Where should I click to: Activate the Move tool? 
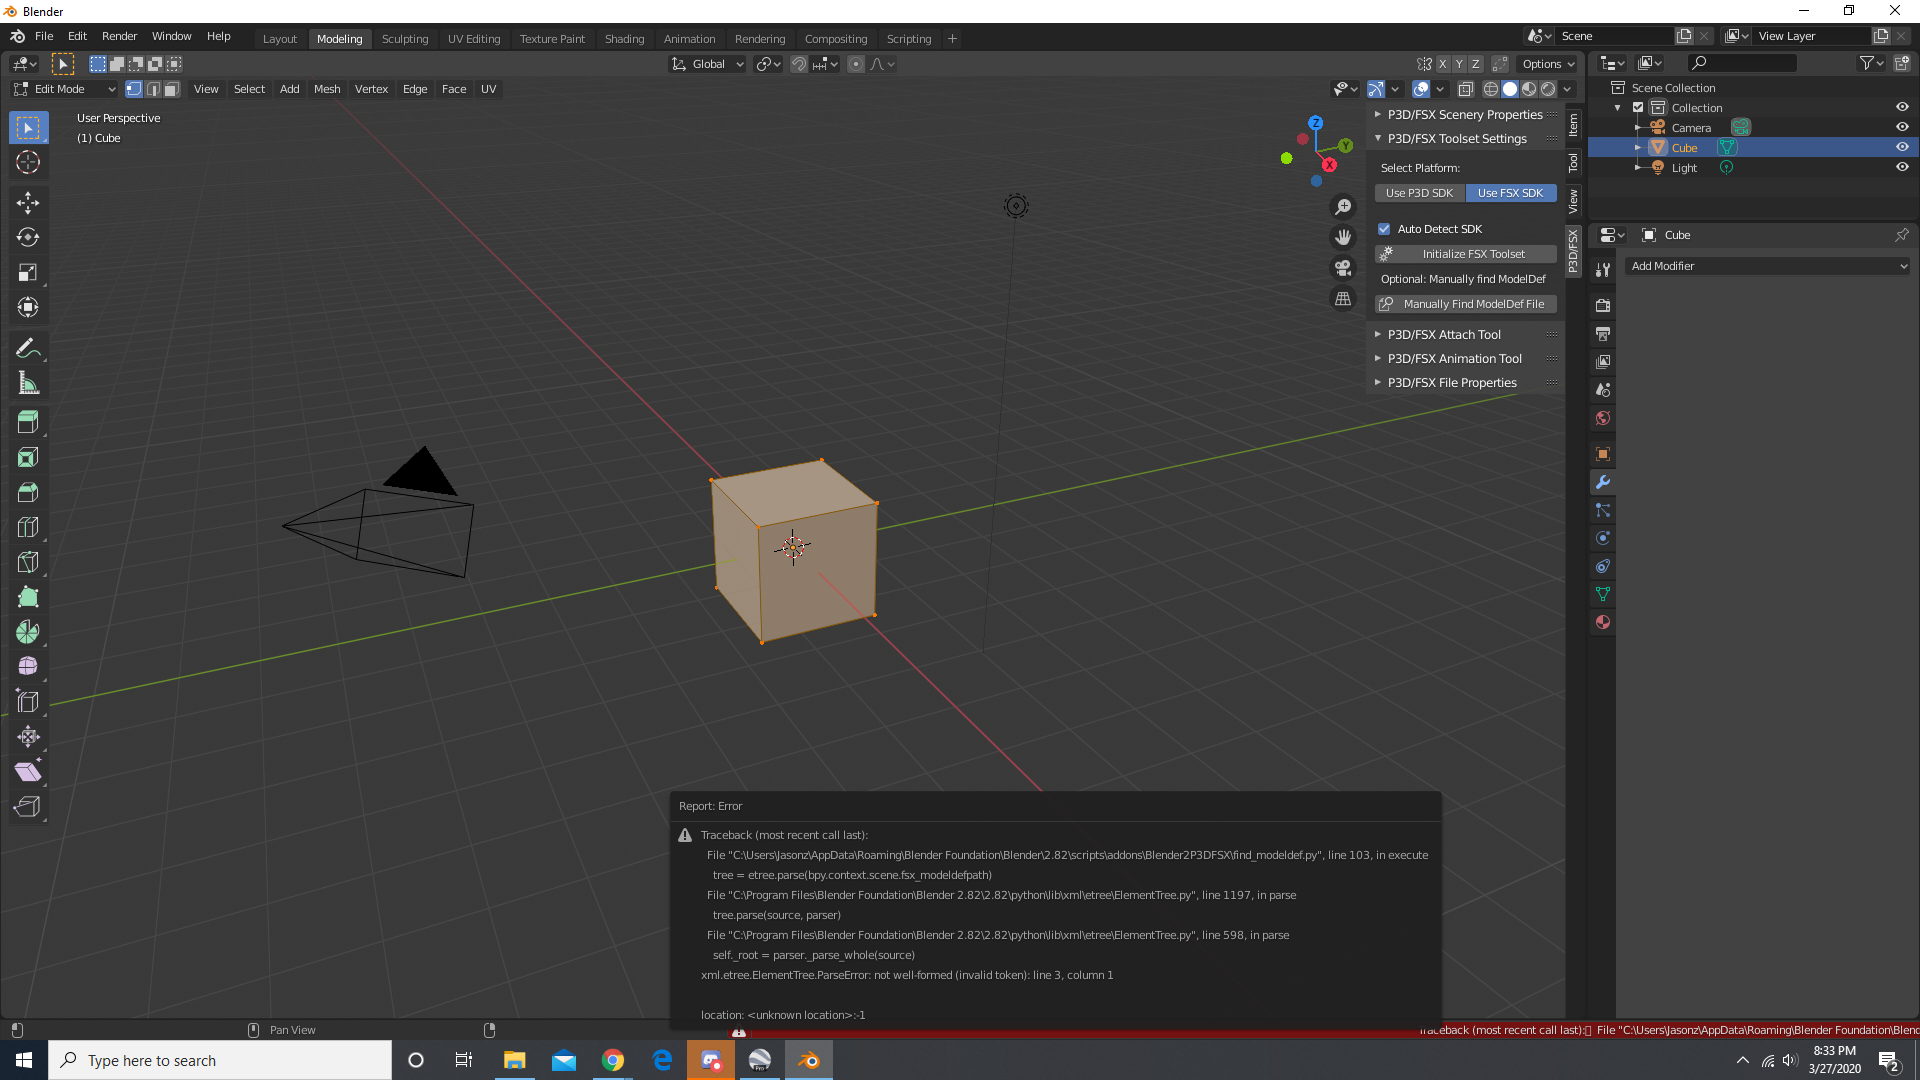pos(28,203)
